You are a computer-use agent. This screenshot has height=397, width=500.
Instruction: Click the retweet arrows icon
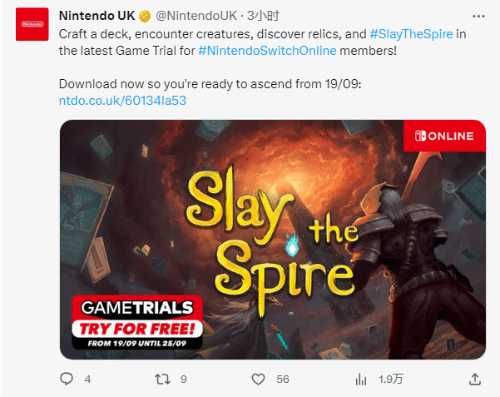(x=163, y=379)
